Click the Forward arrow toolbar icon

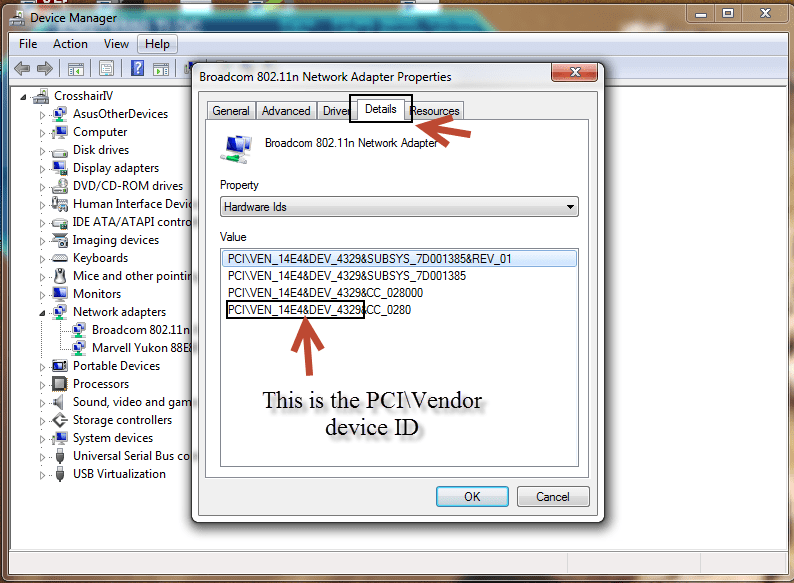pyautogui.click(x=45, y=68)
